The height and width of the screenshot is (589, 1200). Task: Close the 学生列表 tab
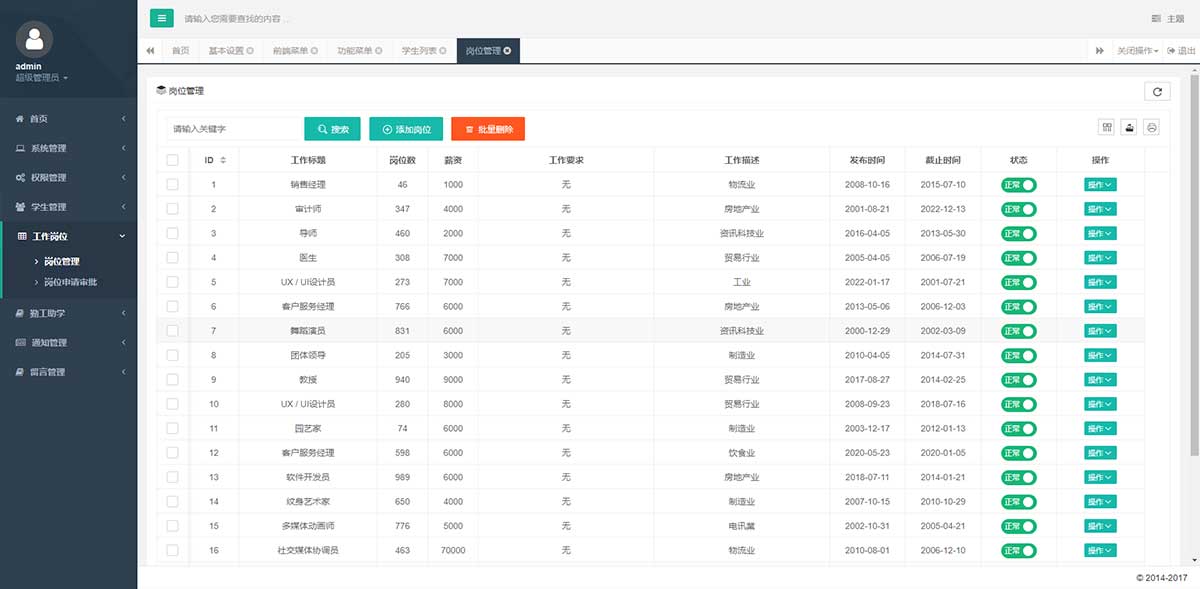click(444, 50)
